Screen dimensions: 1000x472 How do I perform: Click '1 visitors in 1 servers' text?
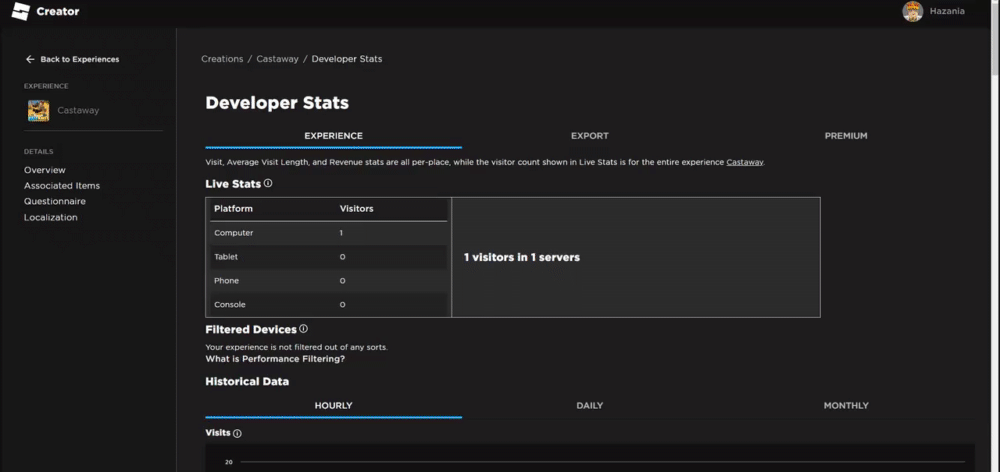[x=522, y=258]
